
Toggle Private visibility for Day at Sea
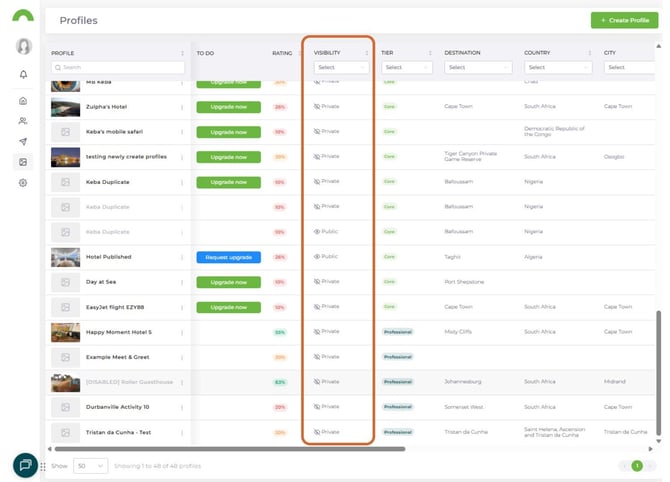tap(326, 282)
